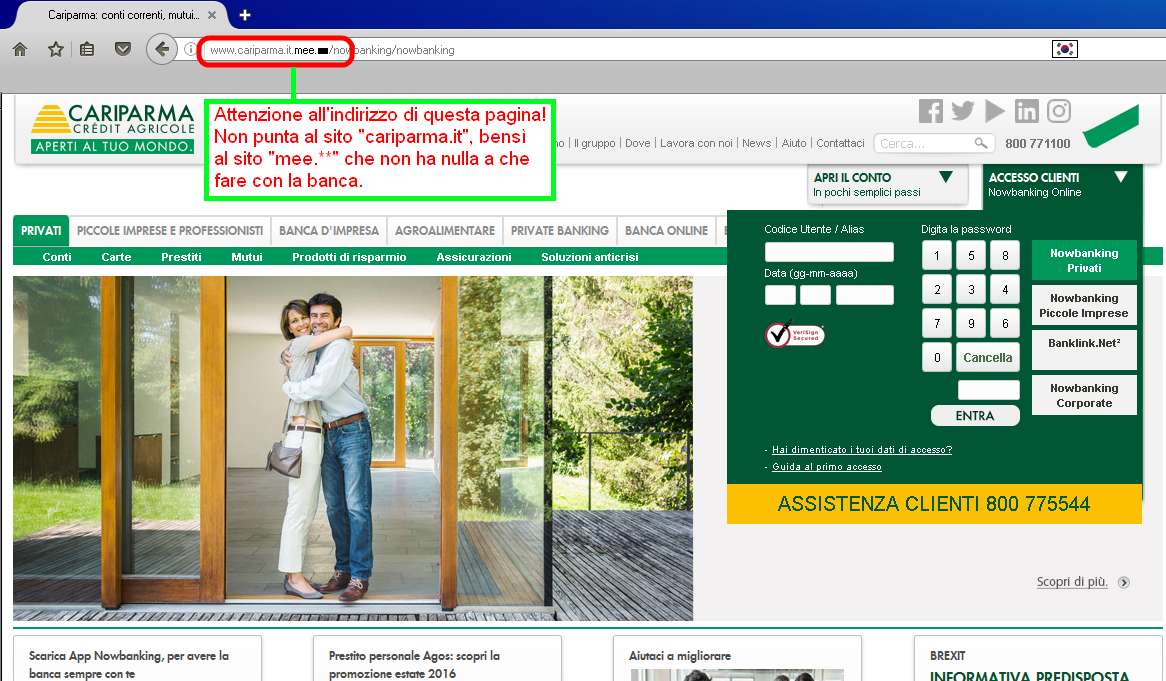Viewport: 1166px width, 681px height.
Task: Open the Banca Online tab
Action: tap(666, 231)
